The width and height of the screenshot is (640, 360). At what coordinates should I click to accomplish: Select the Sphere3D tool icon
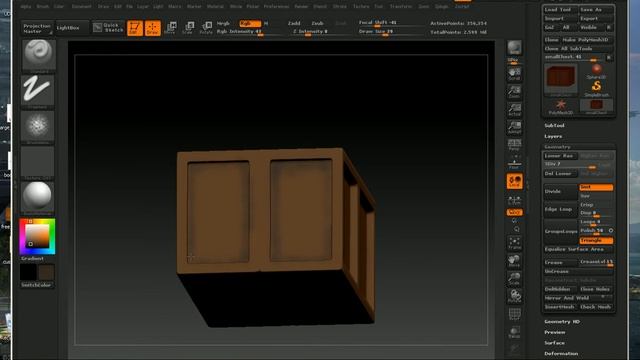tap(596, 71)
